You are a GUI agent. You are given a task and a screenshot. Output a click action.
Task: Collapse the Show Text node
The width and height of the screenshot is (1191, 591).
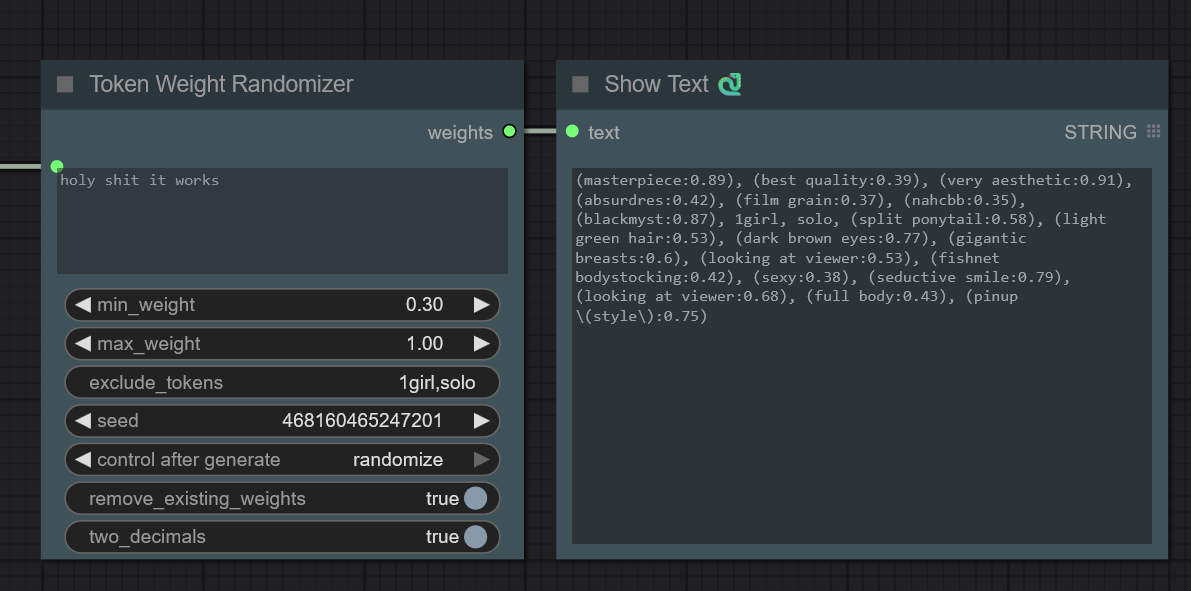[x=580, y=84]
